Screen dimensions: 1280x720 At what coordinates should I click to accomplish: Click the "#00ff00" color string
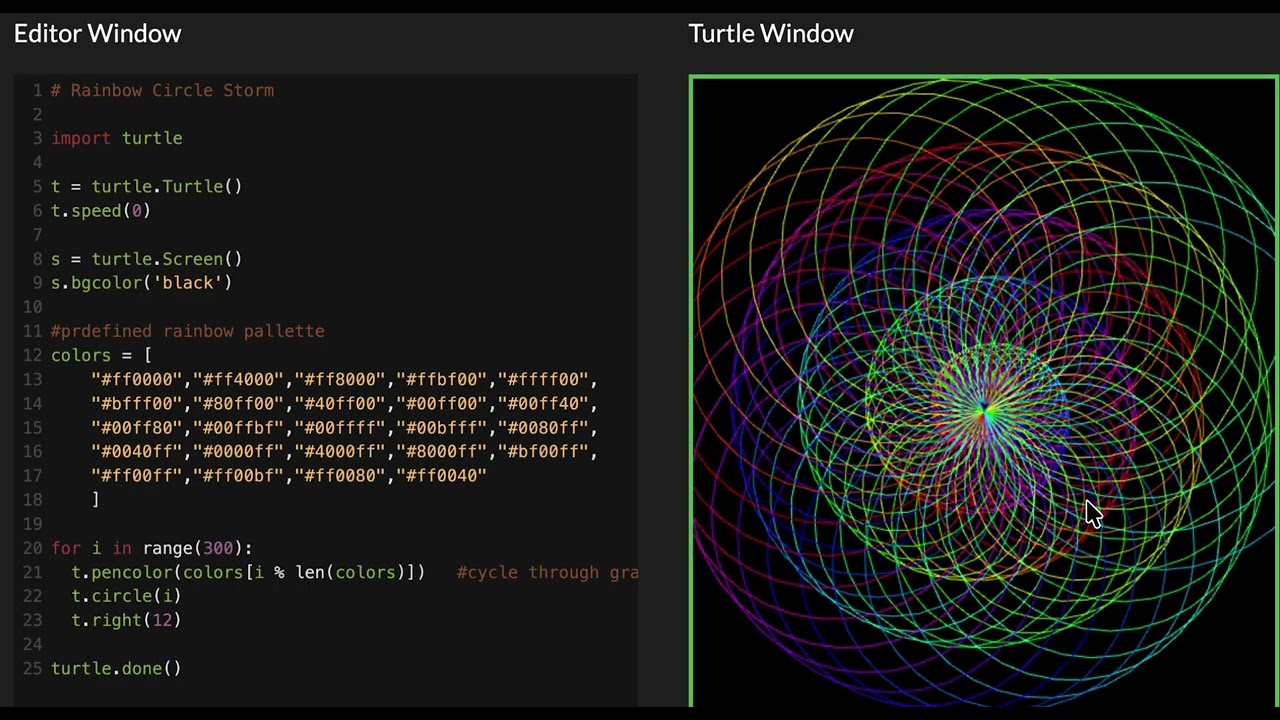coord(442,403)
